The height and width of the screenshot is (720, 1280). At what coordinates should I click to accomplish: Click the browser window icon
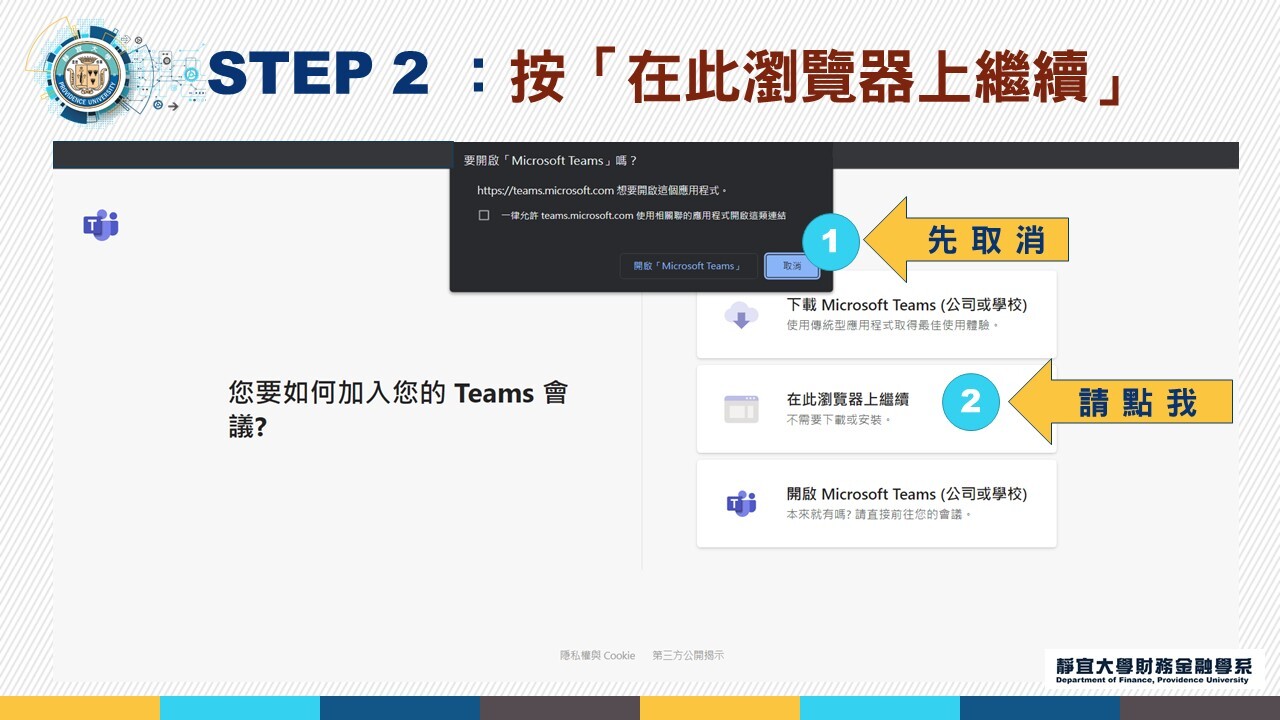pos(741,409)
